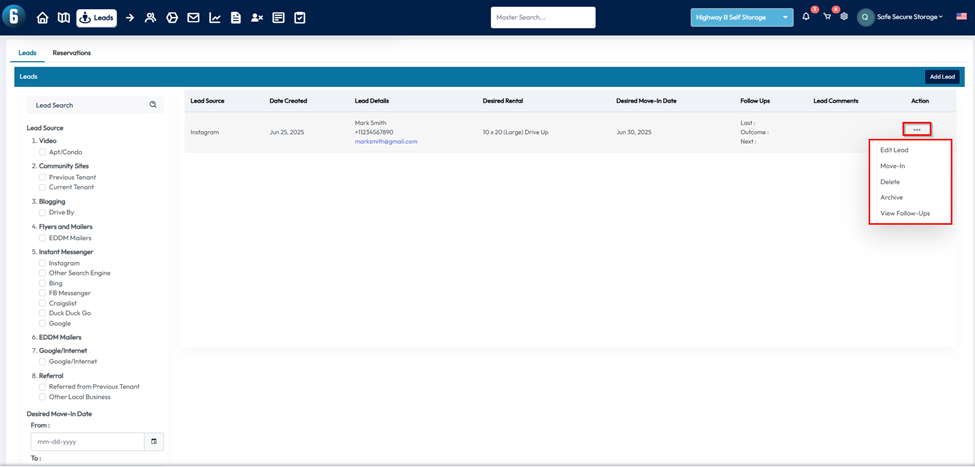
Task: Enable the Craigslist lead source filter
Action: (42, 303)
